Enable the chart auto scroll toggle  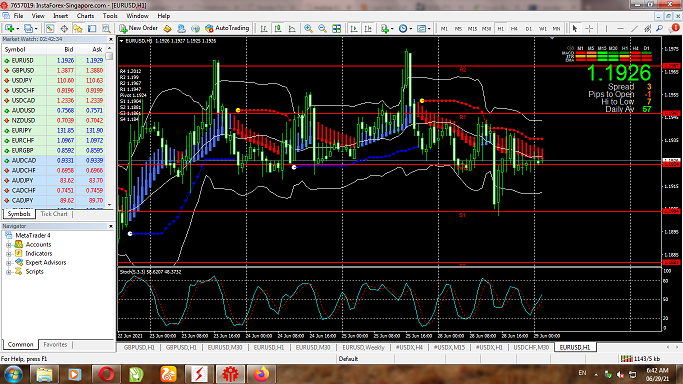tap(354, 28)
